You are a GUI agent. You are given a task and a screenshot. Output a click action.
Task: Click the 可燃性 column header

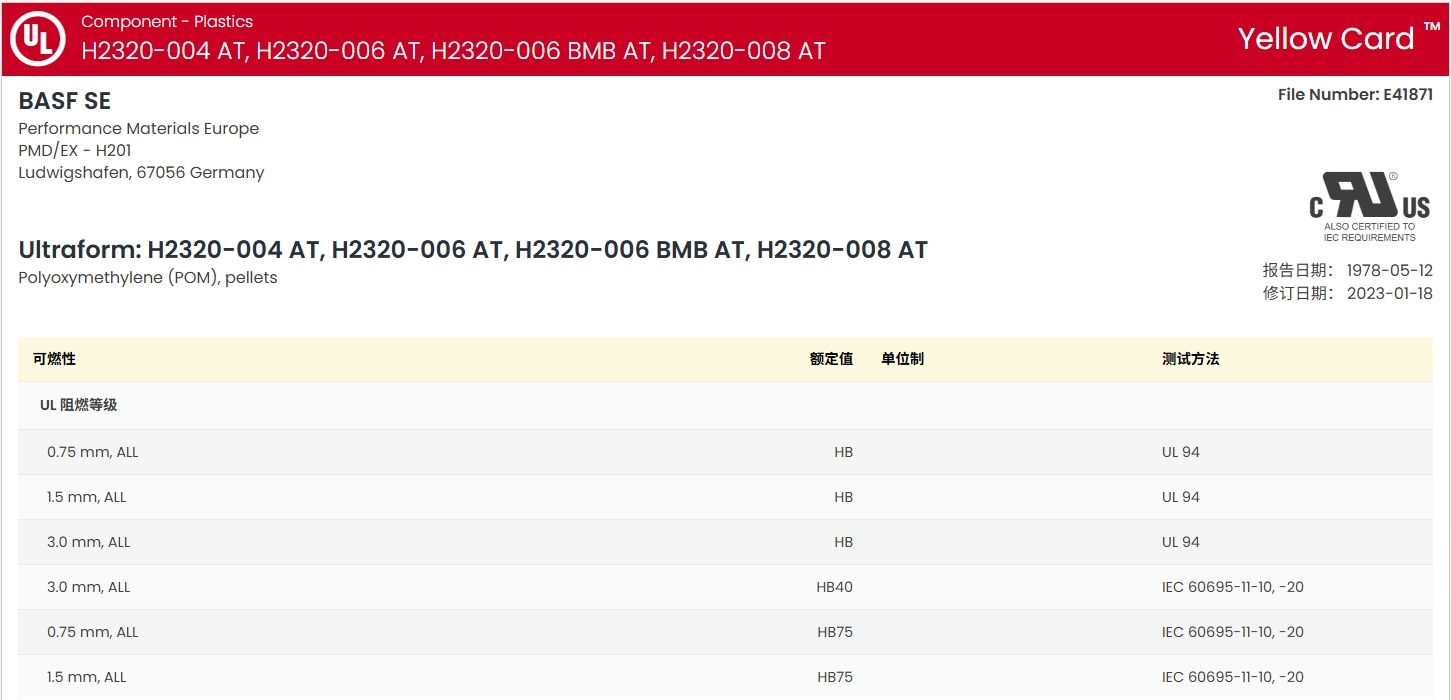click(x=54, y=358)
